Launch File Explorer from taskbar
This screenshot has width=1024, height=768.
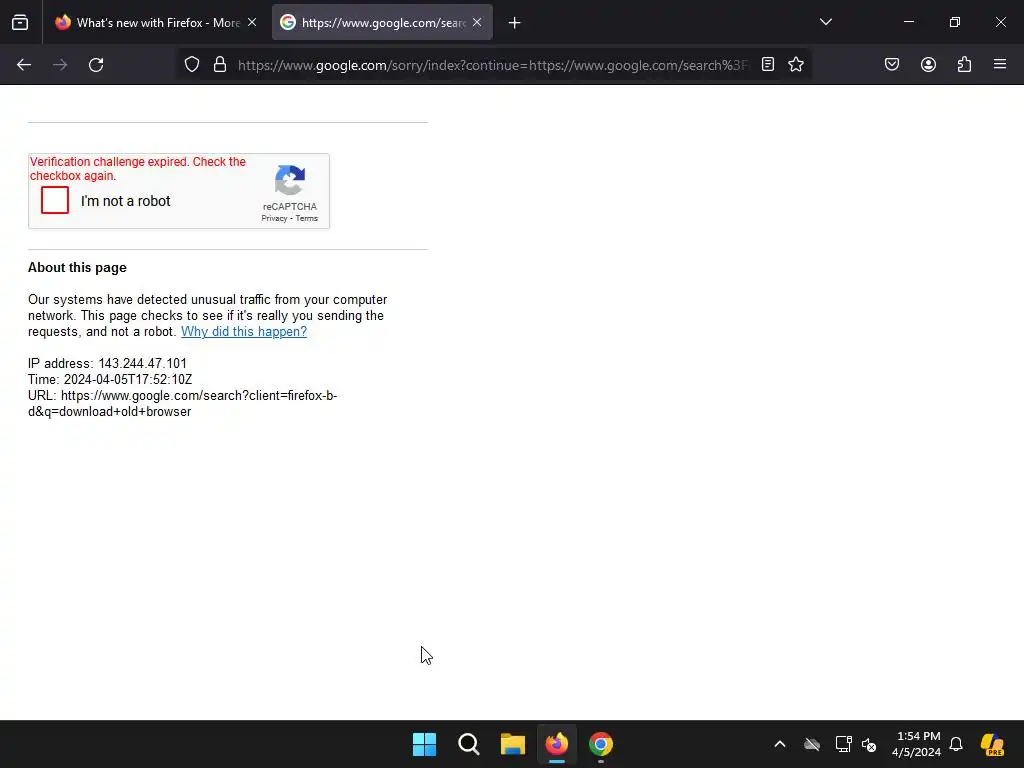click(513, 744)
